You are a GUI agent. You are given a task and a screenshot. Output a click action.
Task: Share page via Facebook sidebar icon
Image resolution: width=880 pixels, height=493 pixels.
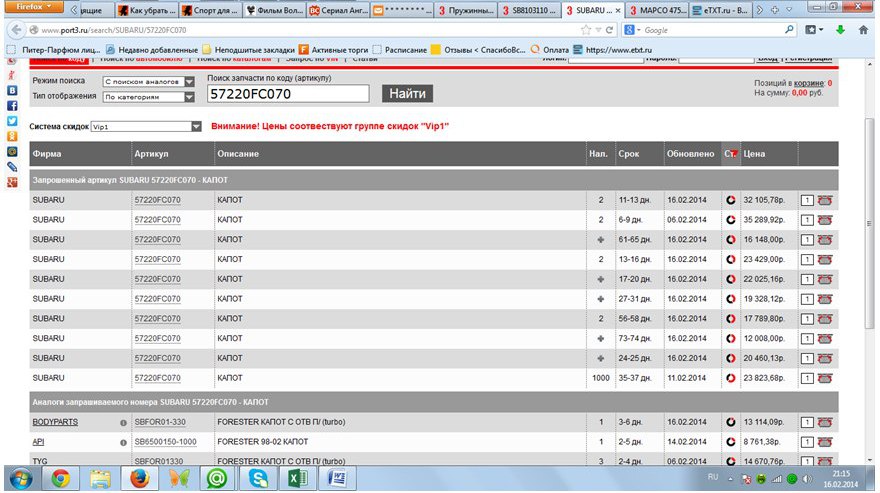(12, 106)
